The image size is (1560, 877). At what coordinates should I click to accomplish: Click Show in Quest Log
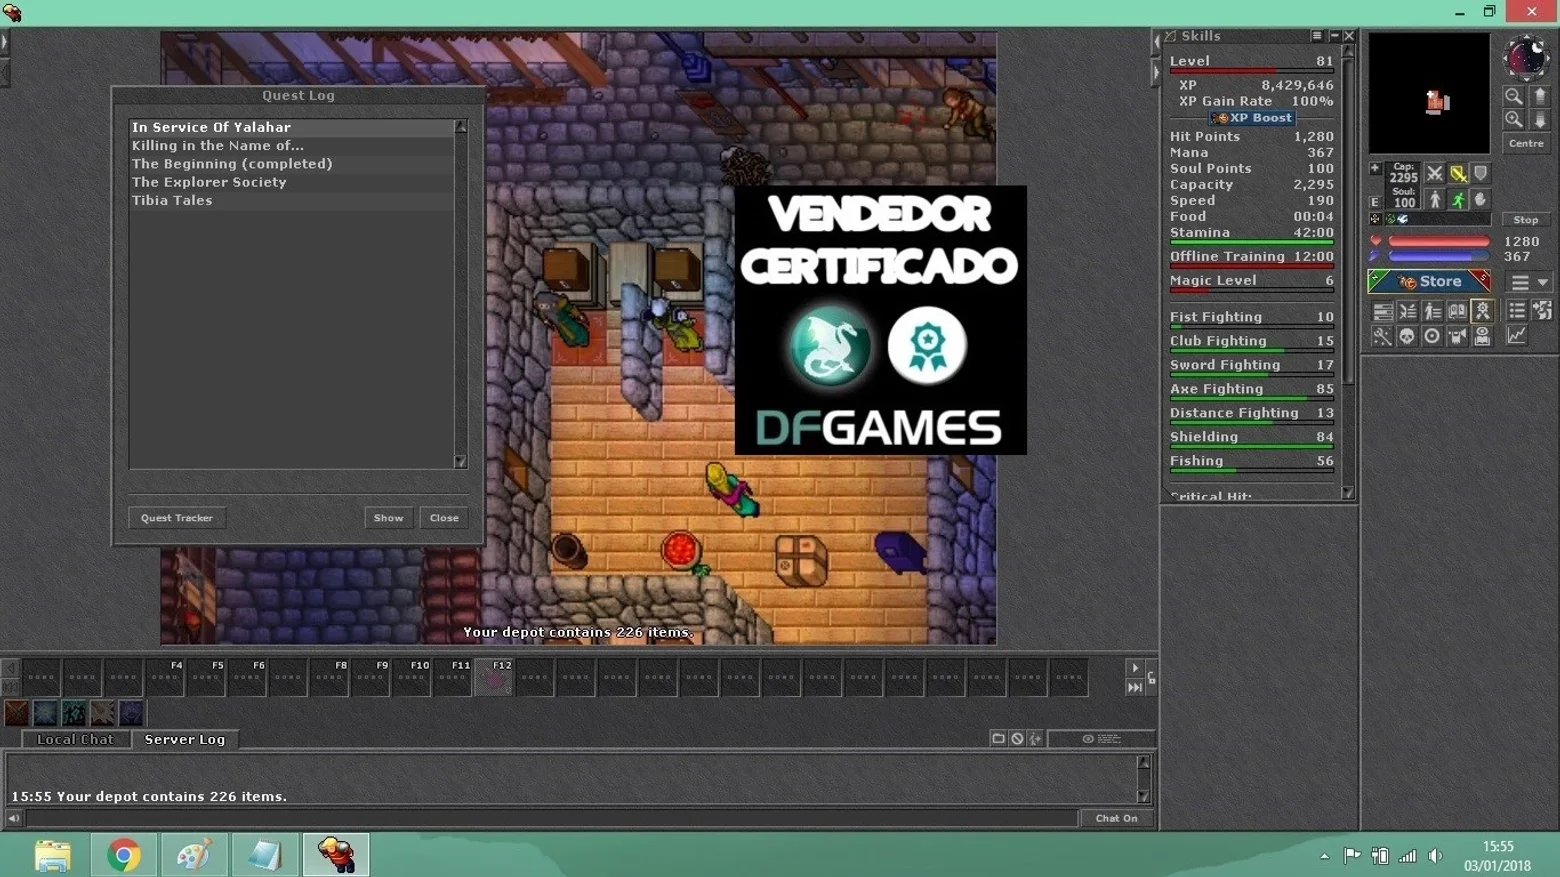click(x=388, y=518)
